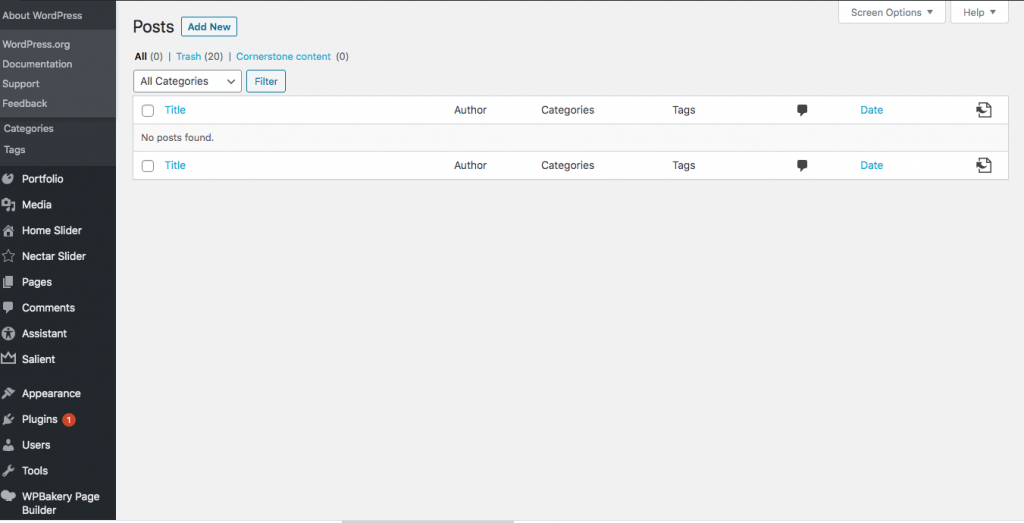
Task: Expand the Help panel
Action: 979,12
